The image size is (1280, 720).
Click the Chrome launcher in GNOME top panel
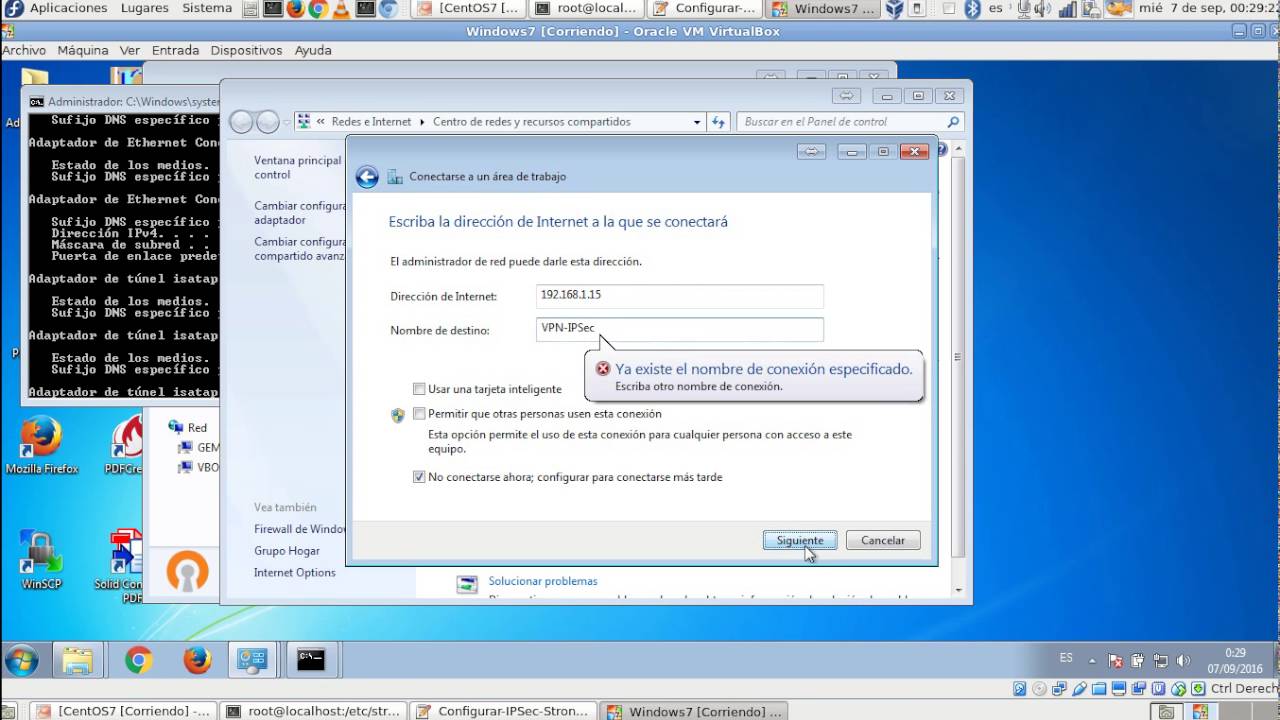pyautogui.click(x=318, y=9)
